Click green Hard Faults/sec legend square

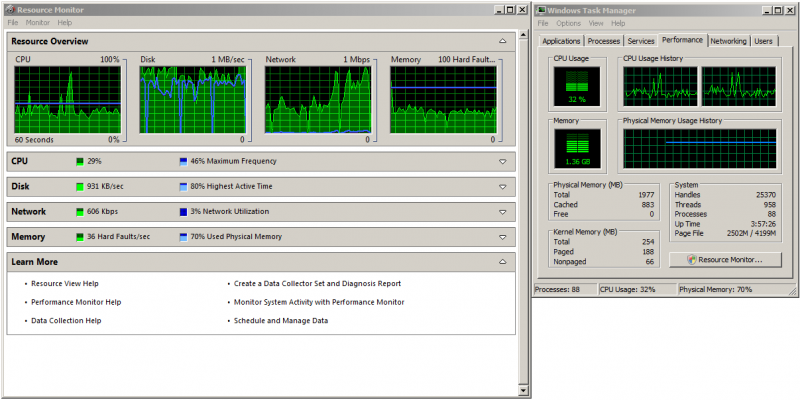click(x=80, y=237)
